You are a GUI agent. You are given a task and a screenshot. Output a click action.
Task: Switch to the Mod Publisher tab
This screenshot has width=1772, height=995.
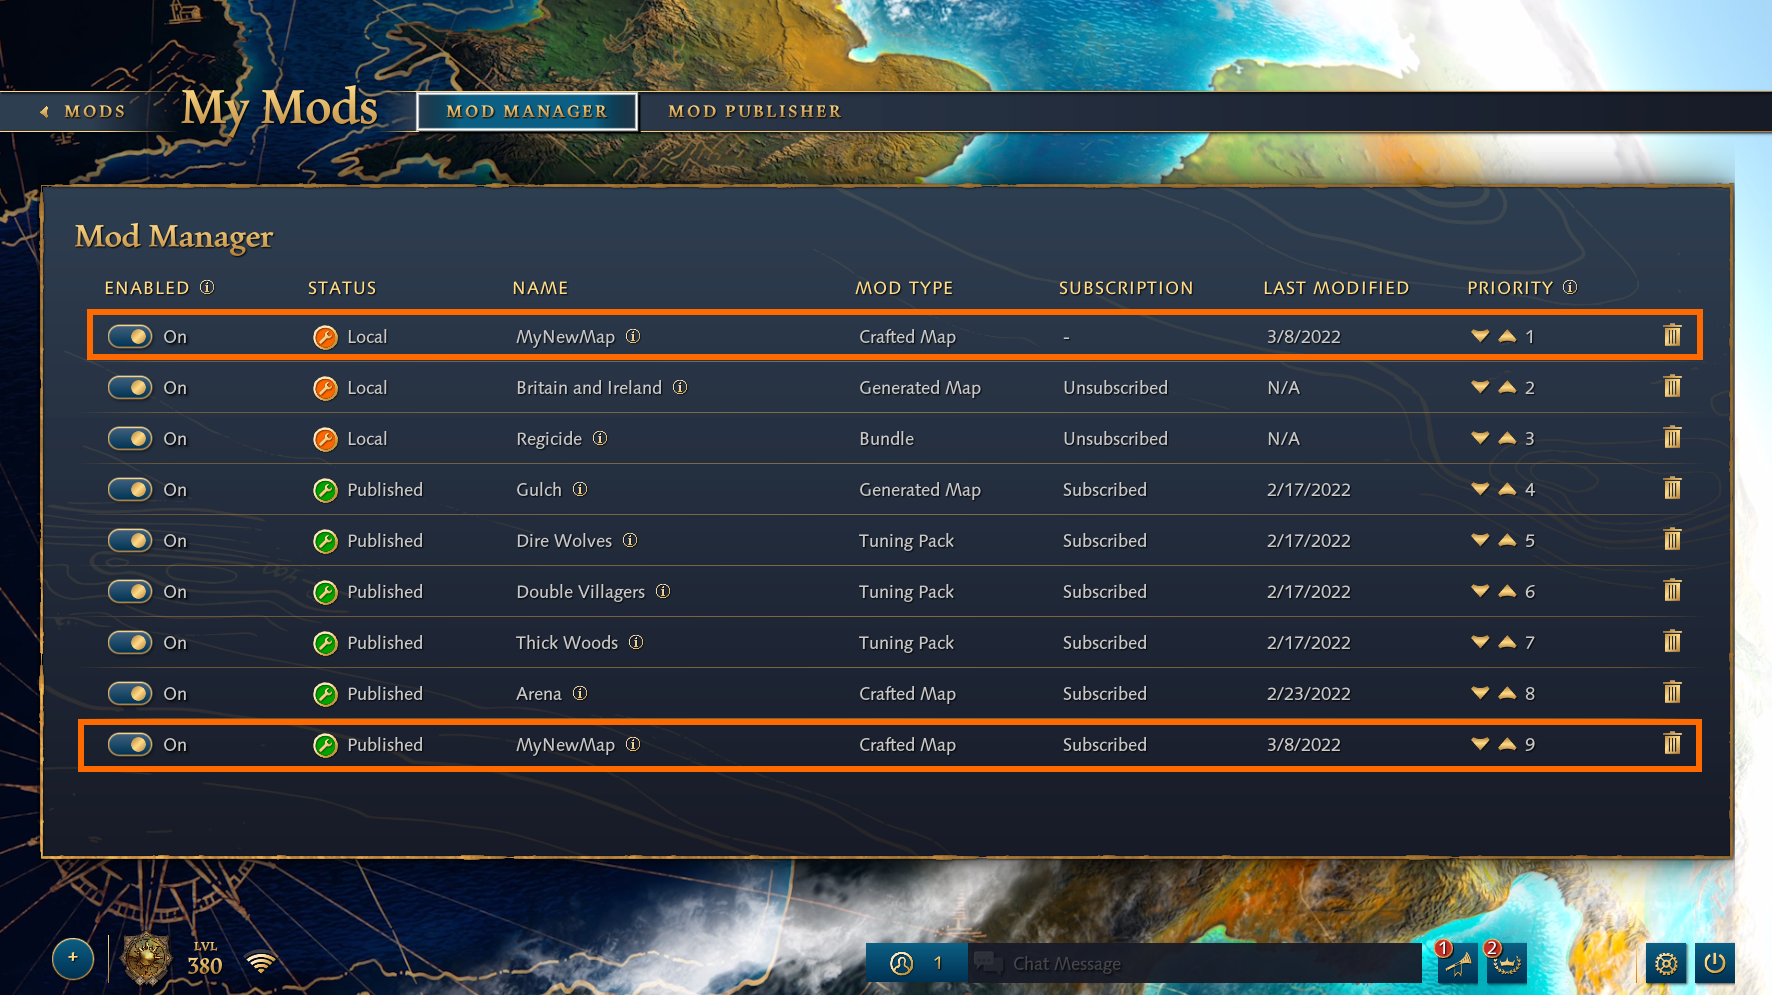(755, 111)
